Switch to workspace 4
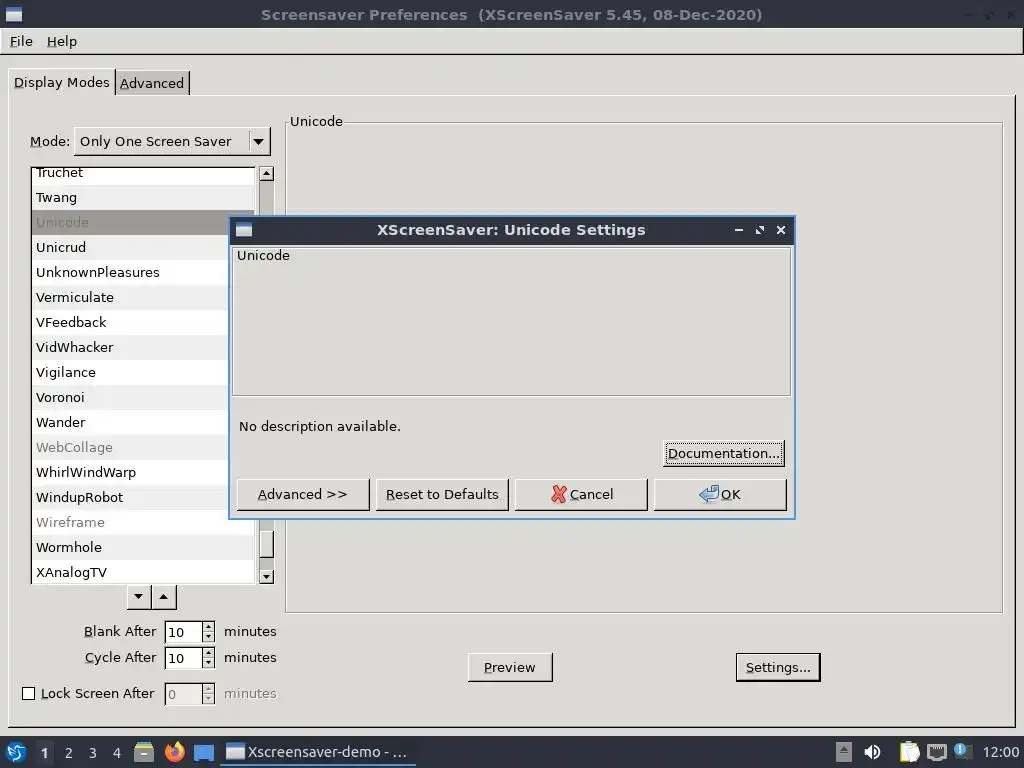This screenshot has width=1024, height=768. click(x=117, y=753)
